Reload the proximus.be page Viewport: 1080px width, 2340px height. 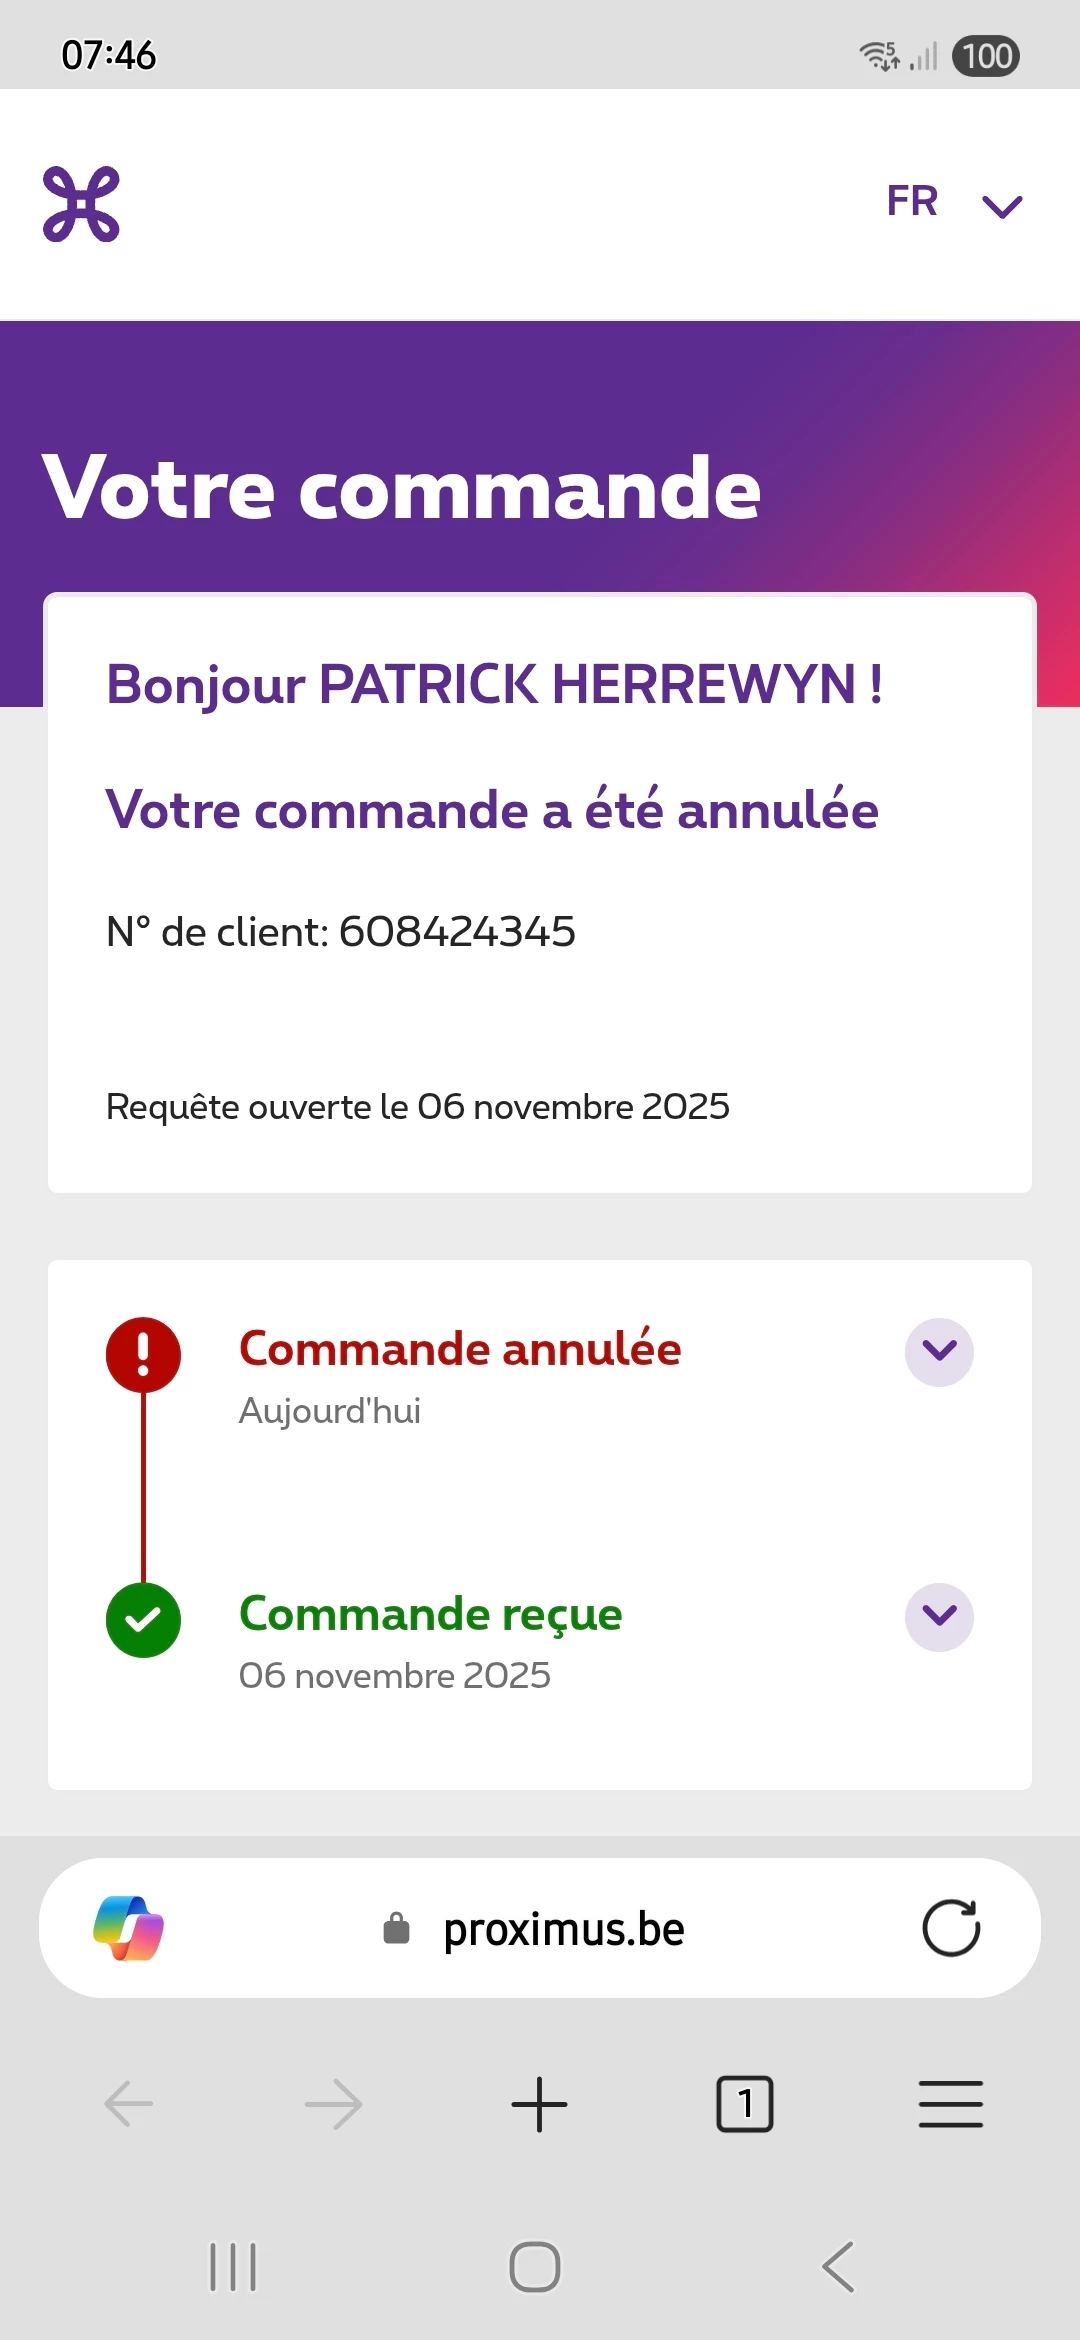coord(951,1928)
